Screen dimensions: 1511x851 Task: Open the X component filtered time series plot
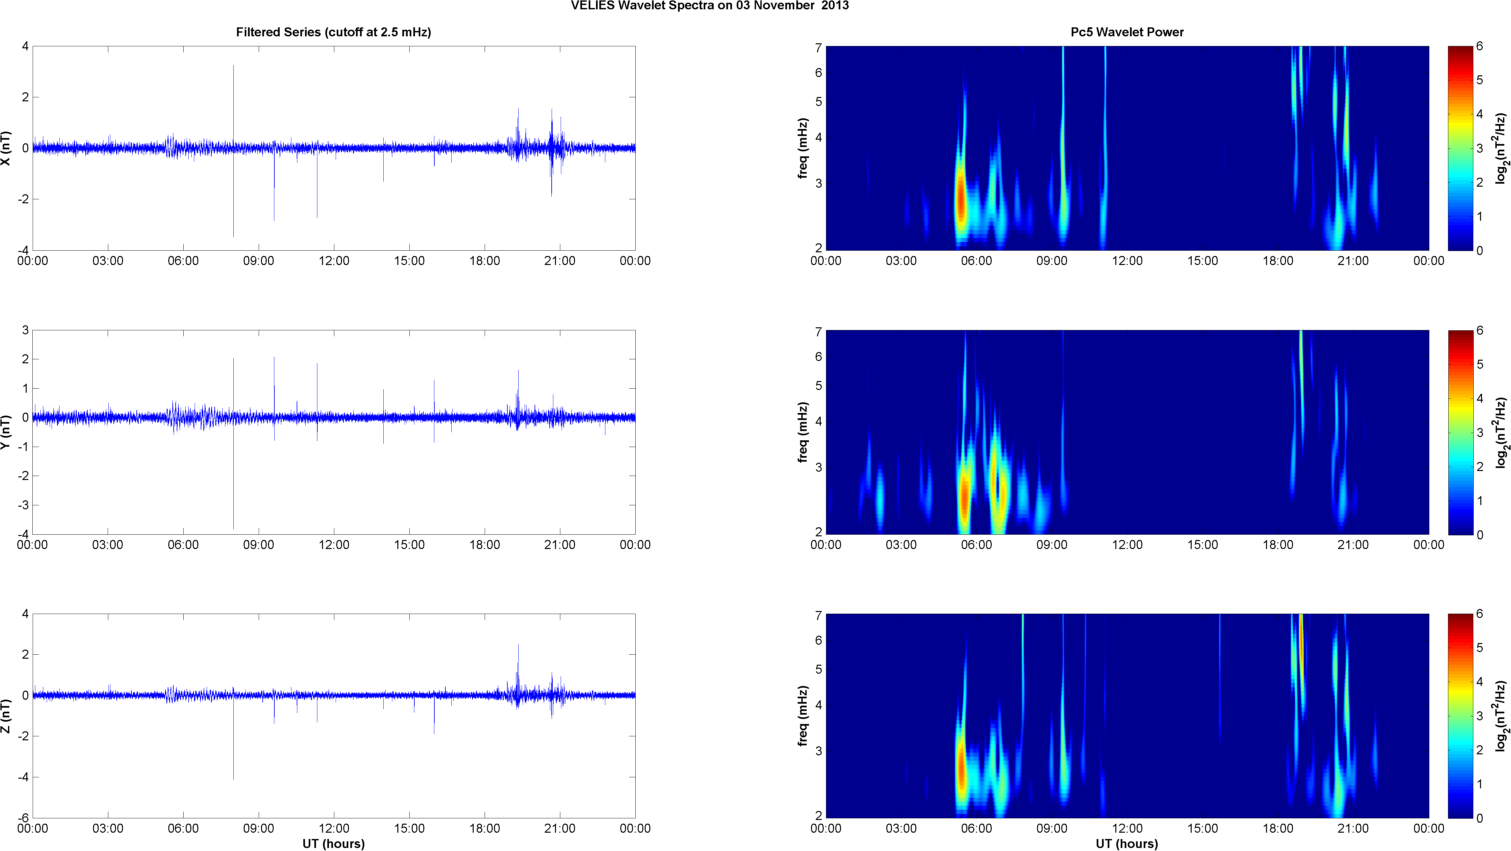click(x=334, y=148)
